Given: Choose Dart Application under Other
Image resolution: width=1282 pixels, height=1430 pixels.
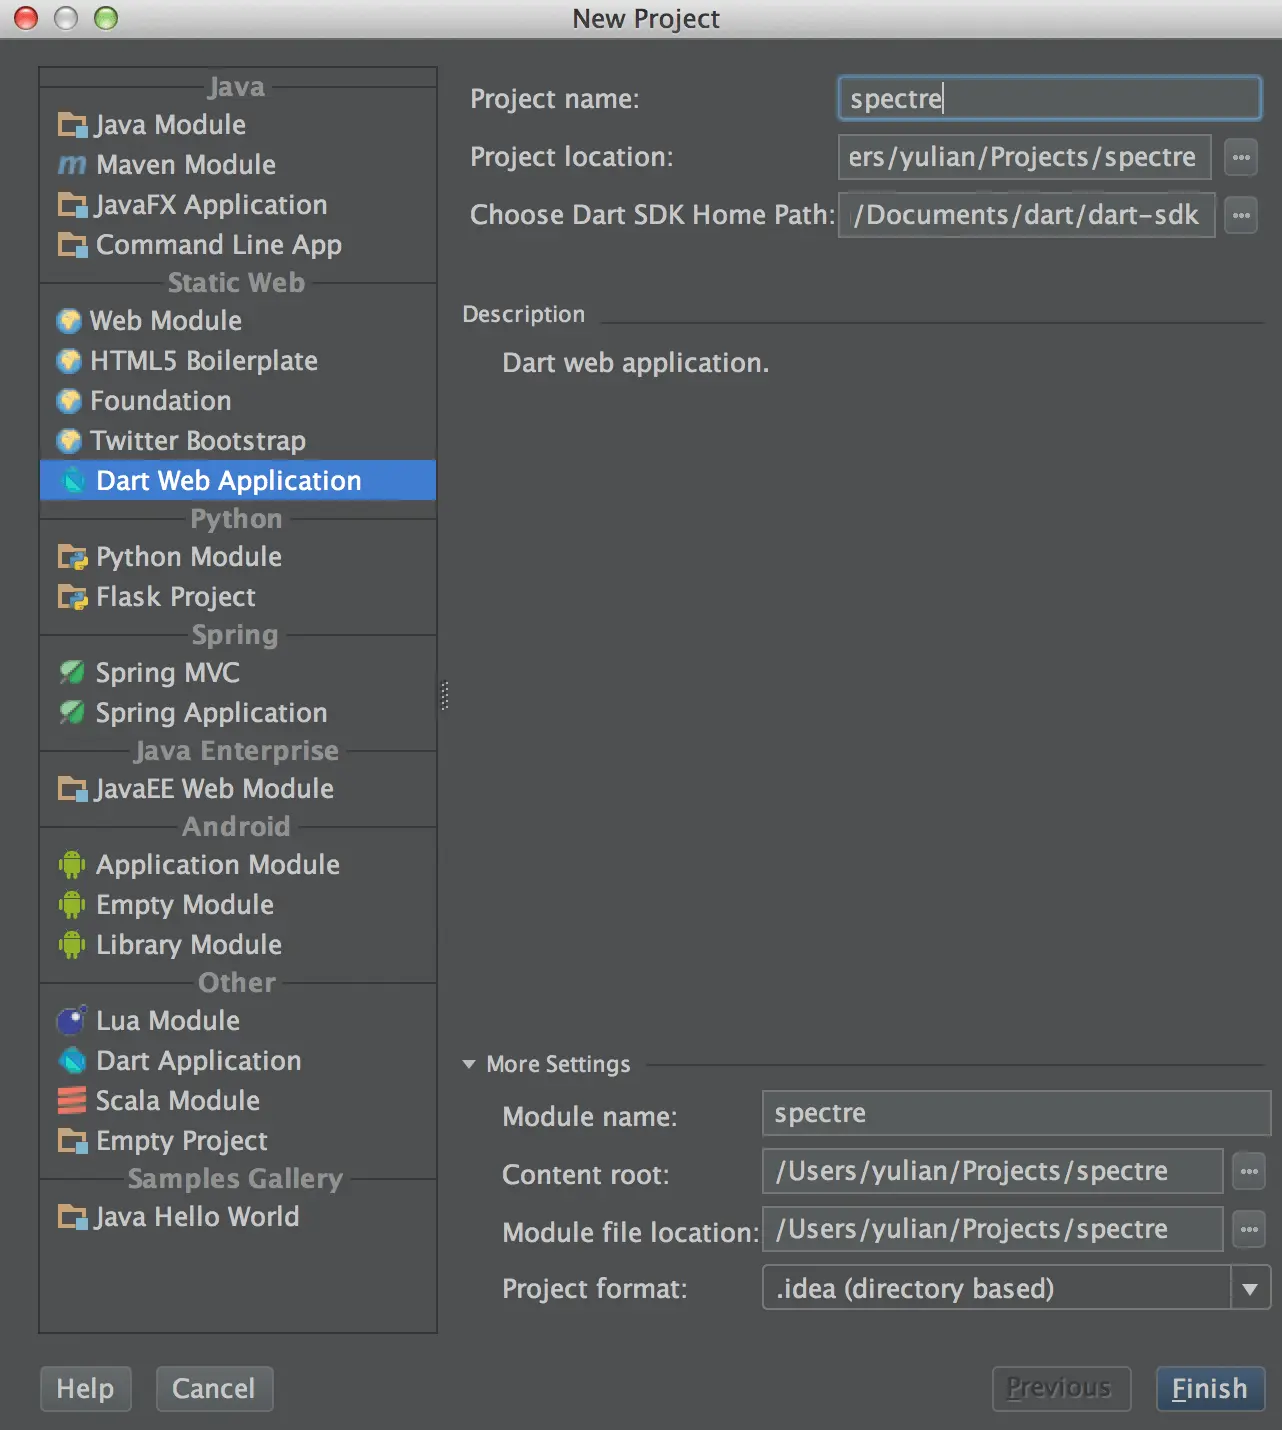Looking at the screenshot, I should point(198,1060).
